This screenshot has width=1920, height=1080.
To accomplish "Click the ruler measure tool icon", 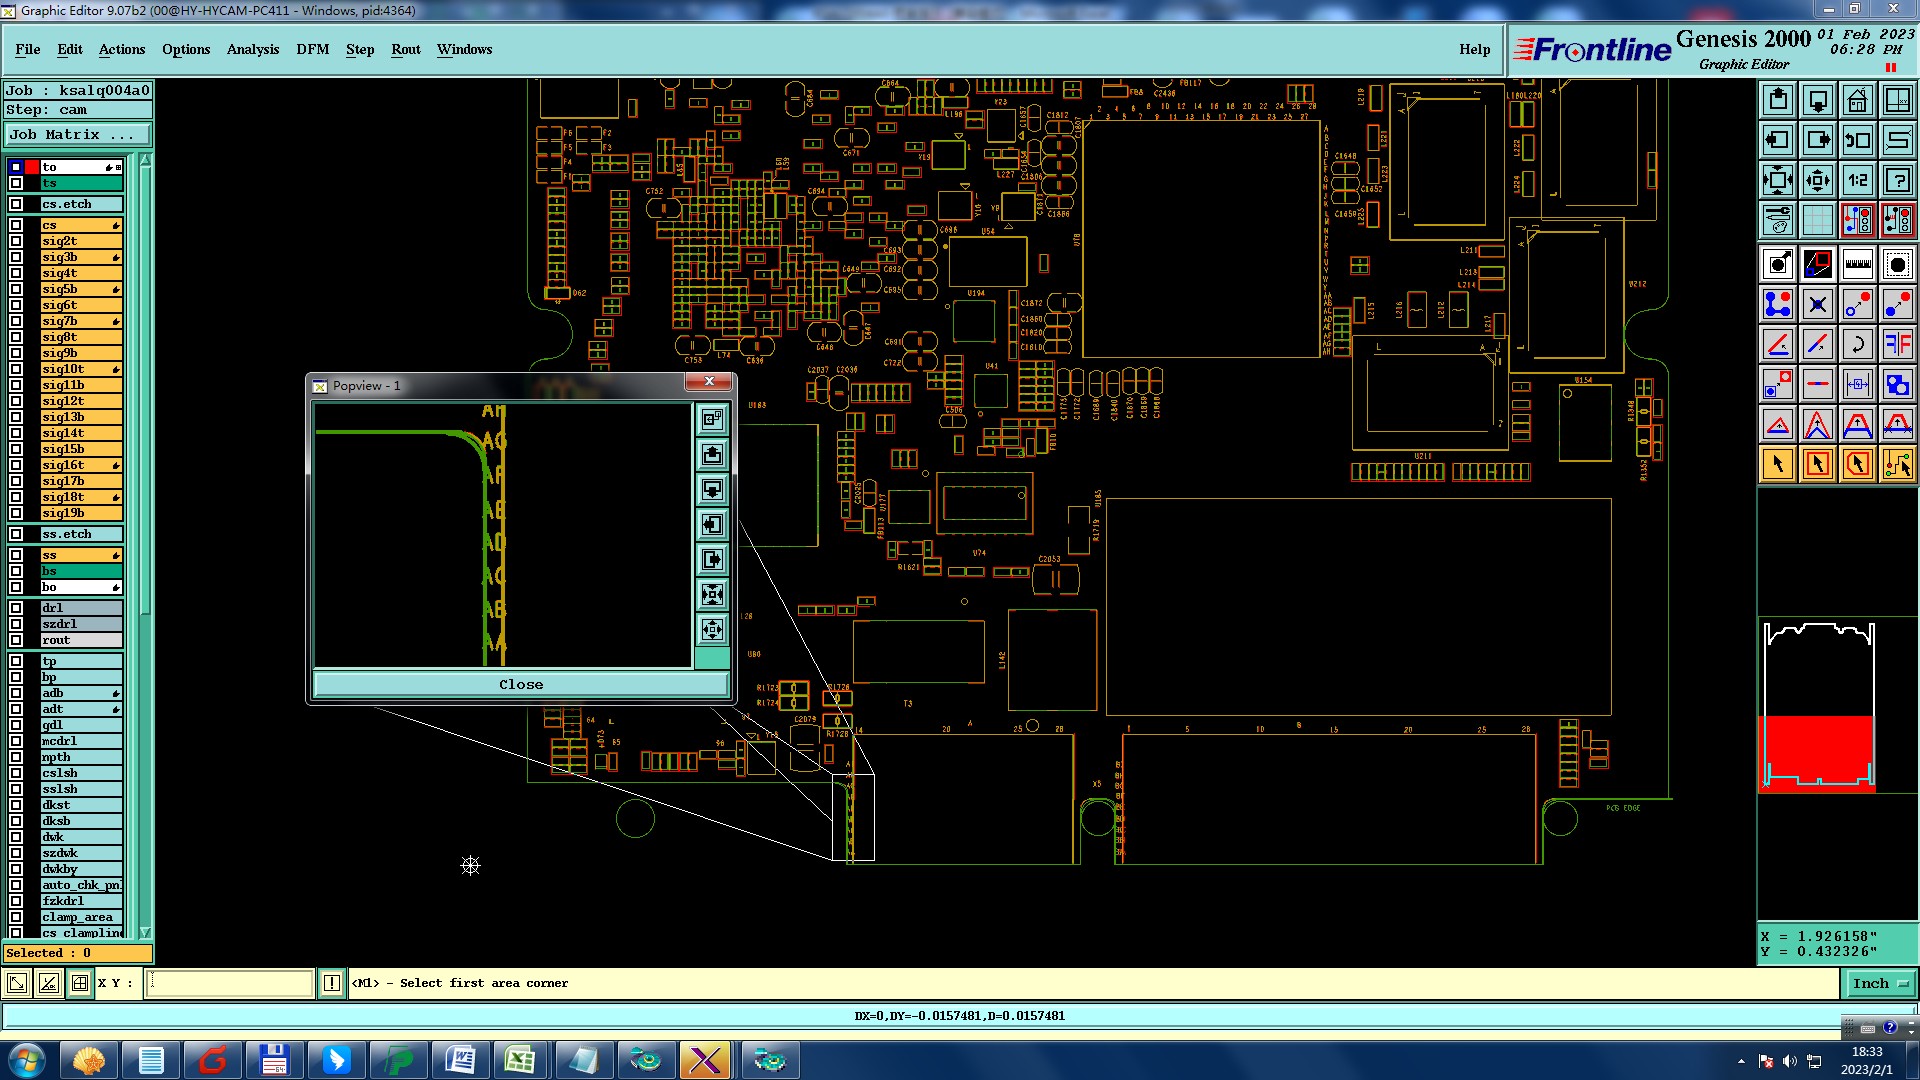I will point(1857,264).
